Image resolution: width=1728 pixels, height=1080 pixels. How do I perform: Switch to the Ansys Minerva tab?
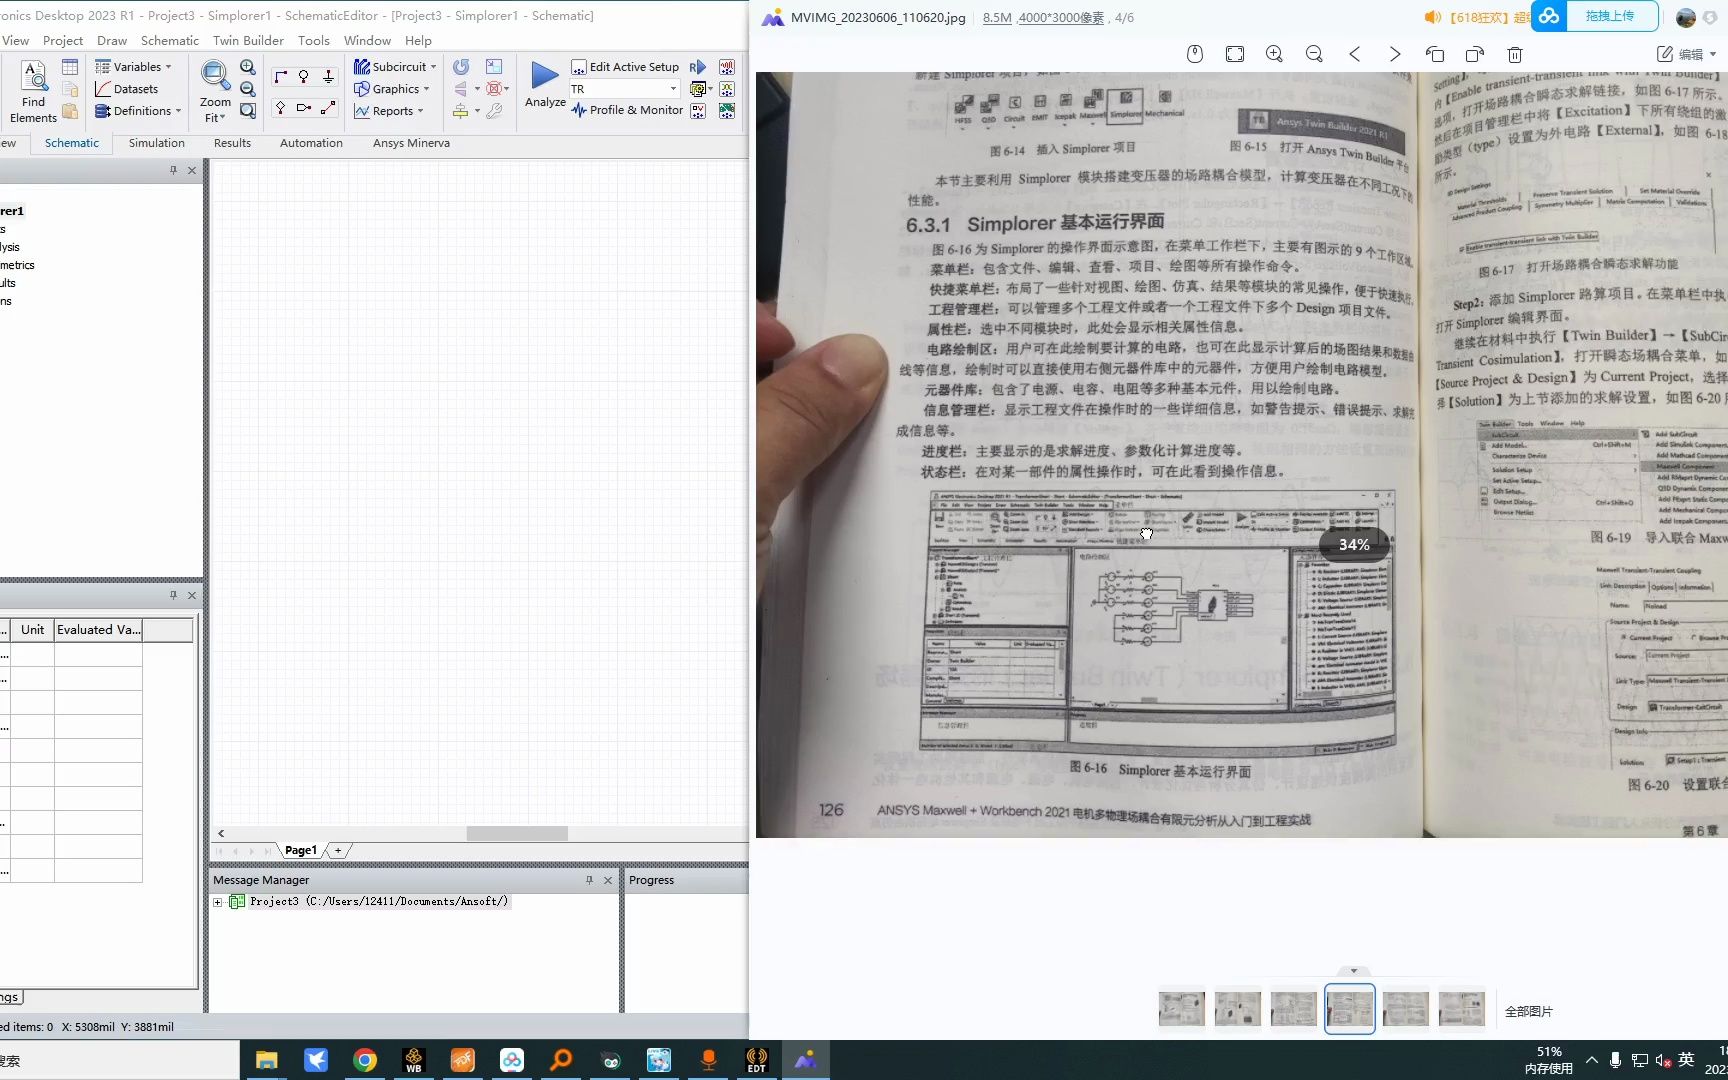click(411, 143)
